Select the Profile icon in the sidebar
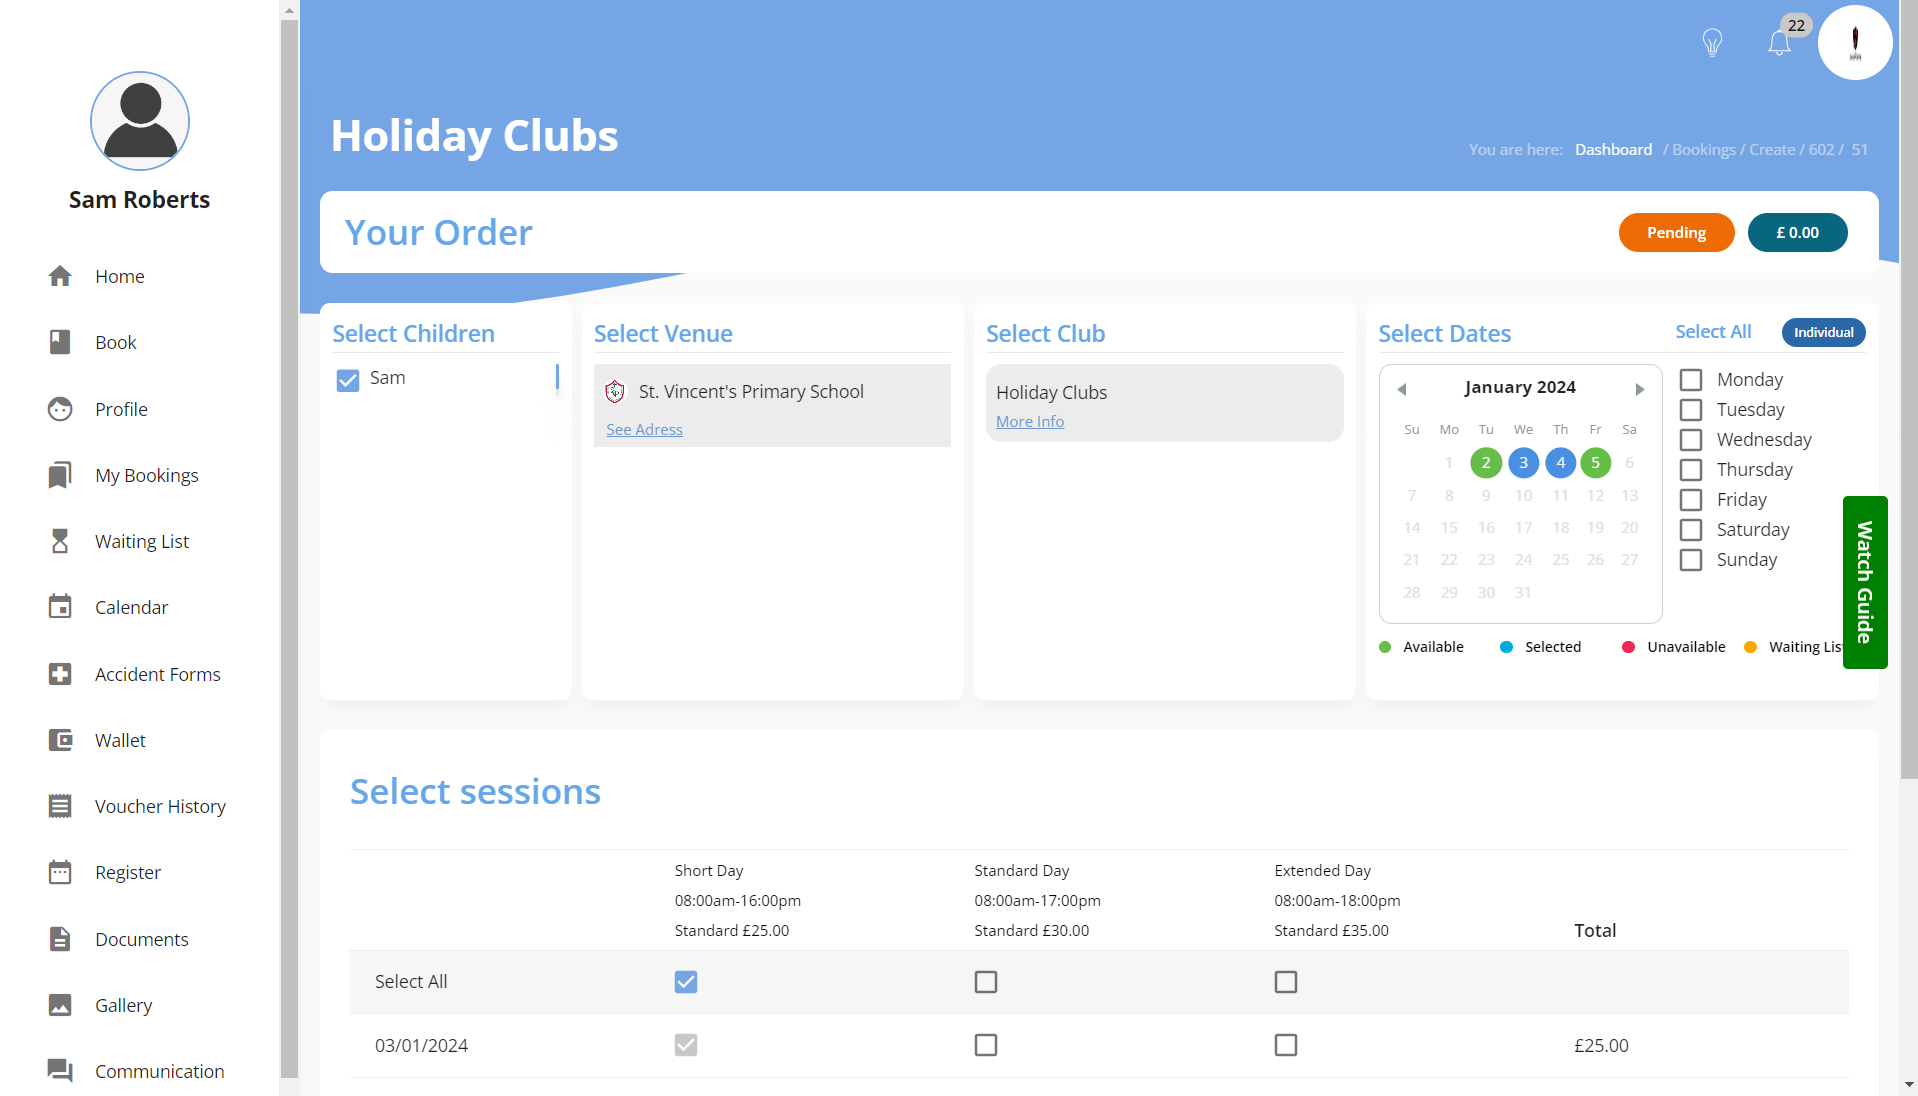This screenshot has height=1096, width=1918. coord(60,409)
